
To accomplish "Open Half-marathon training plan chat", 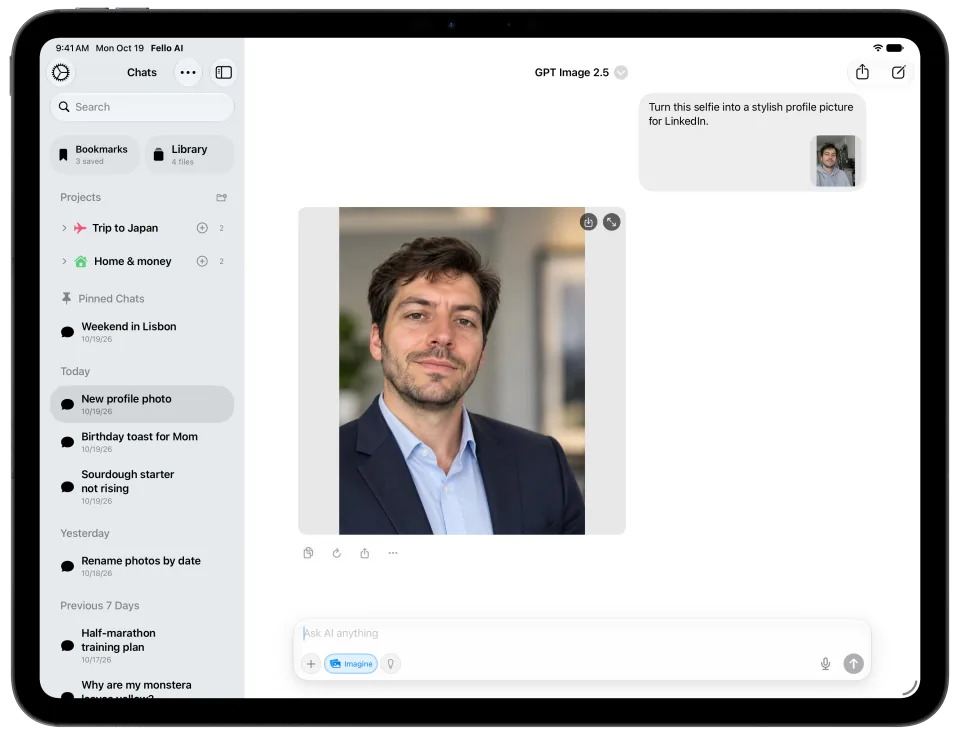I will pos(142,645).
